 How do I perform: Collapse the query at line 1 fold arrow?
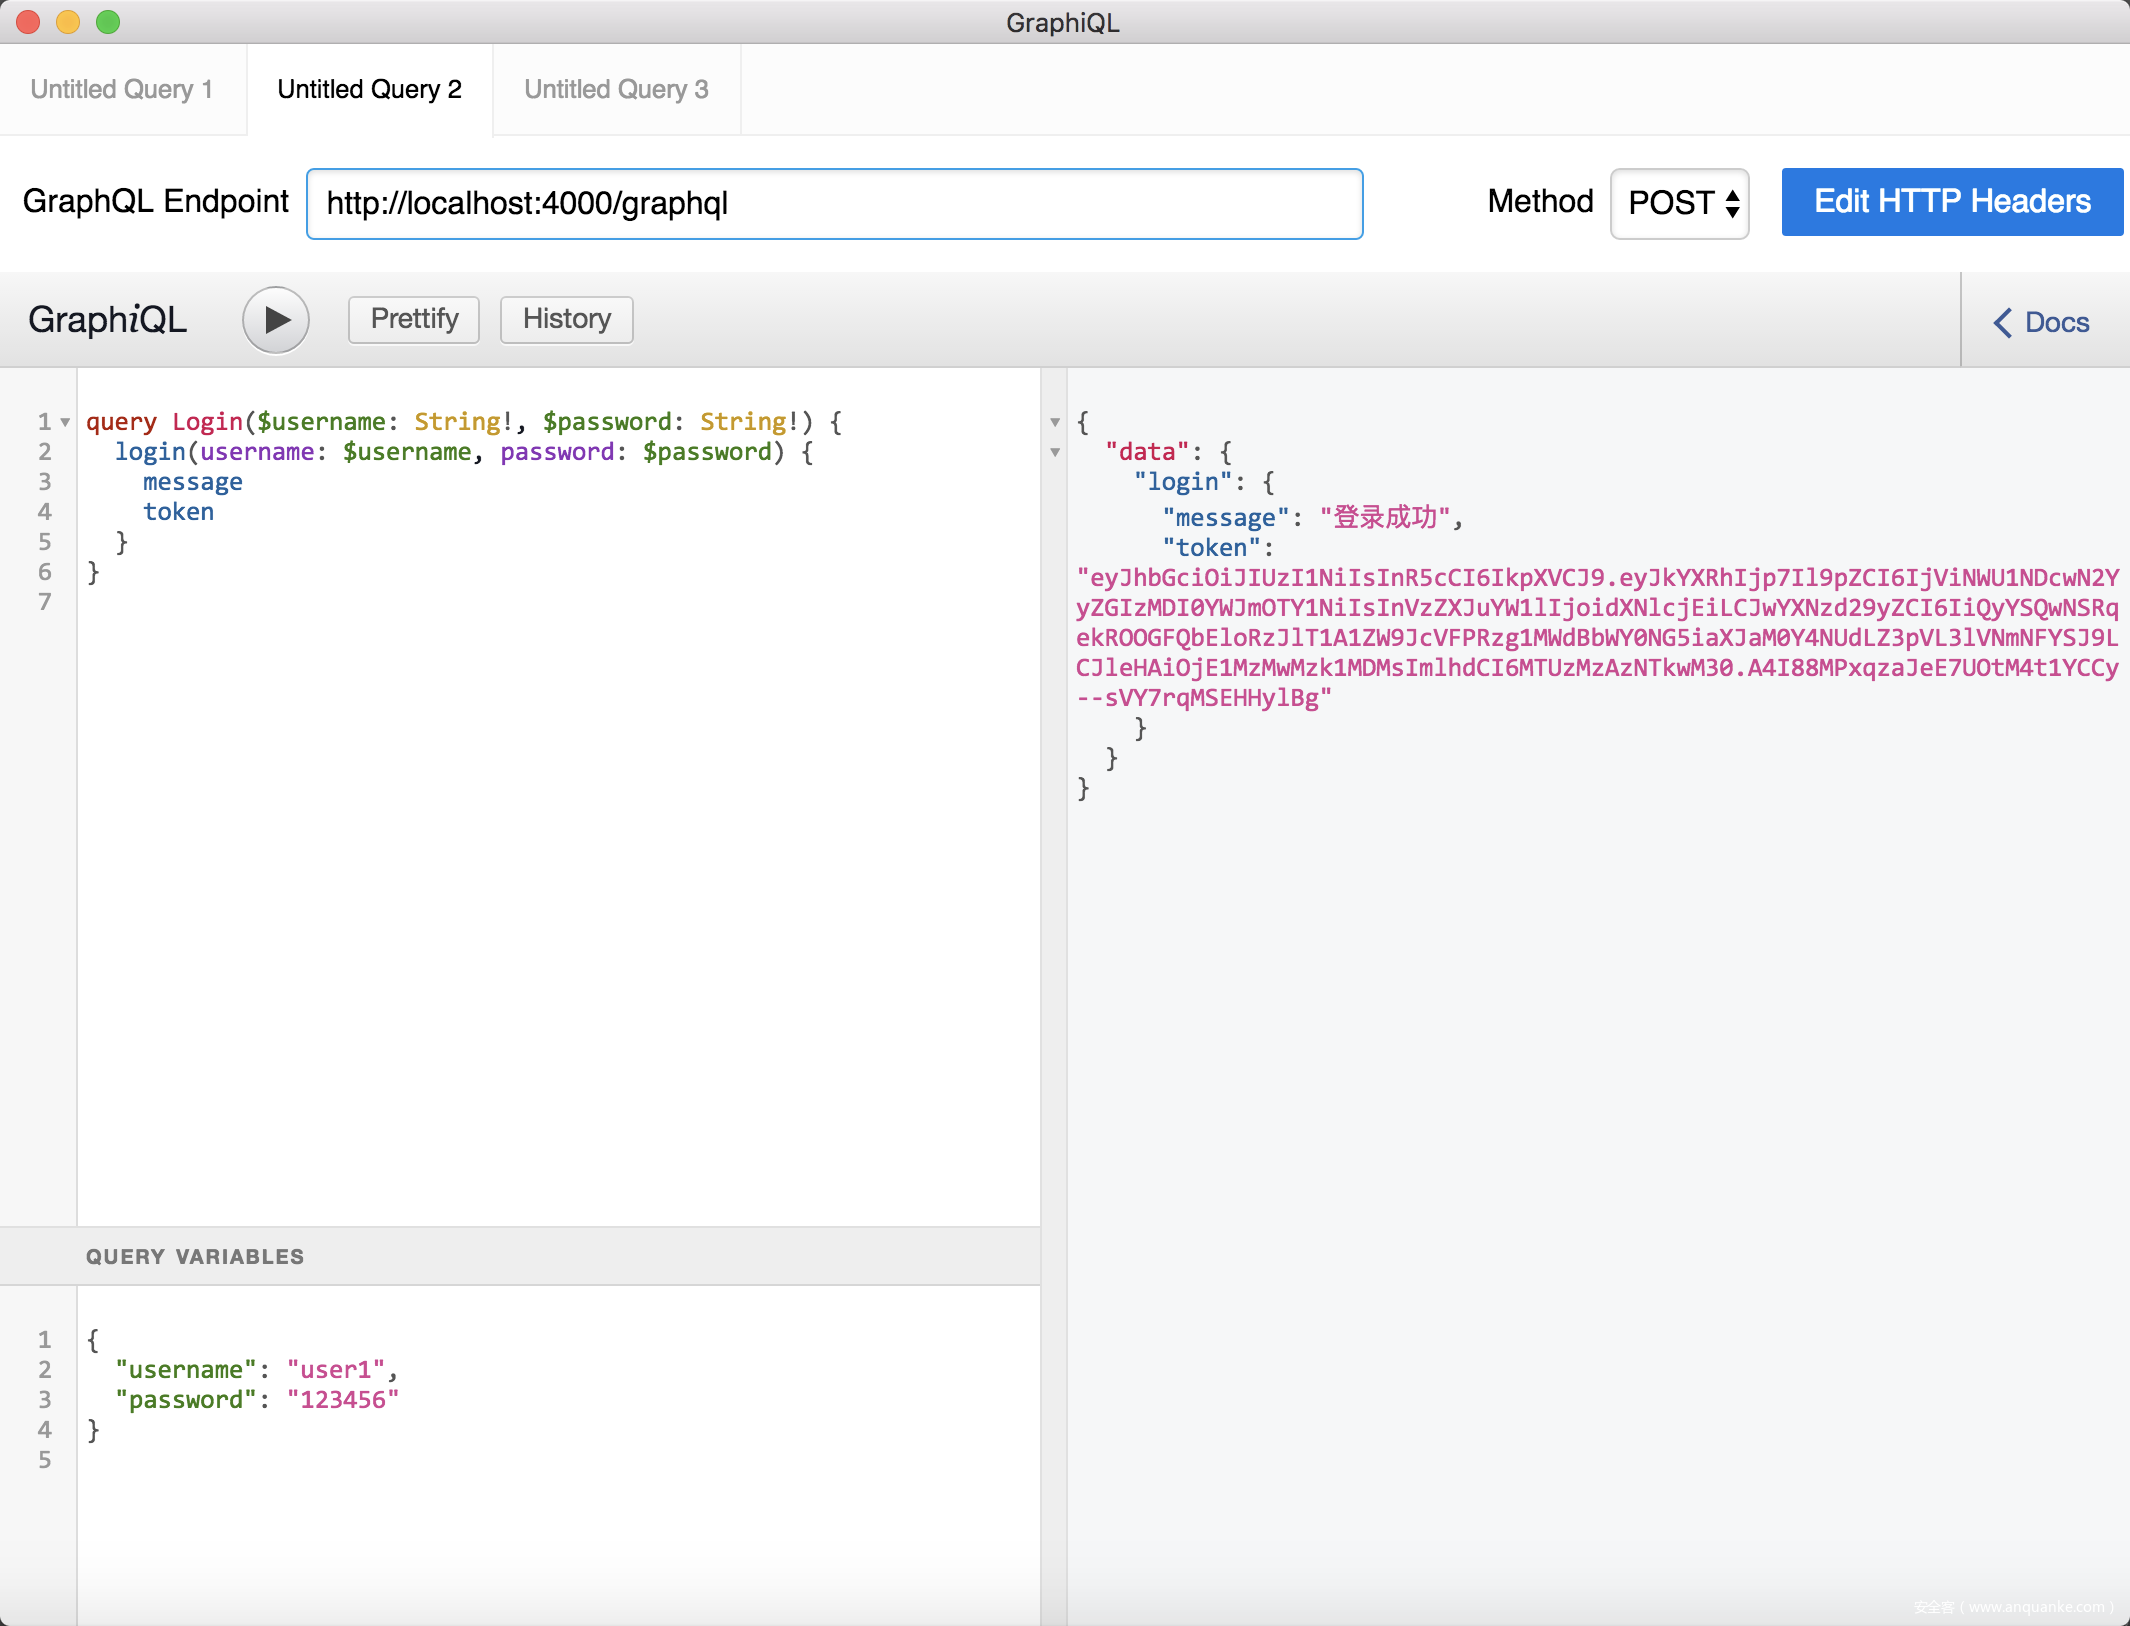pos(65,422)
